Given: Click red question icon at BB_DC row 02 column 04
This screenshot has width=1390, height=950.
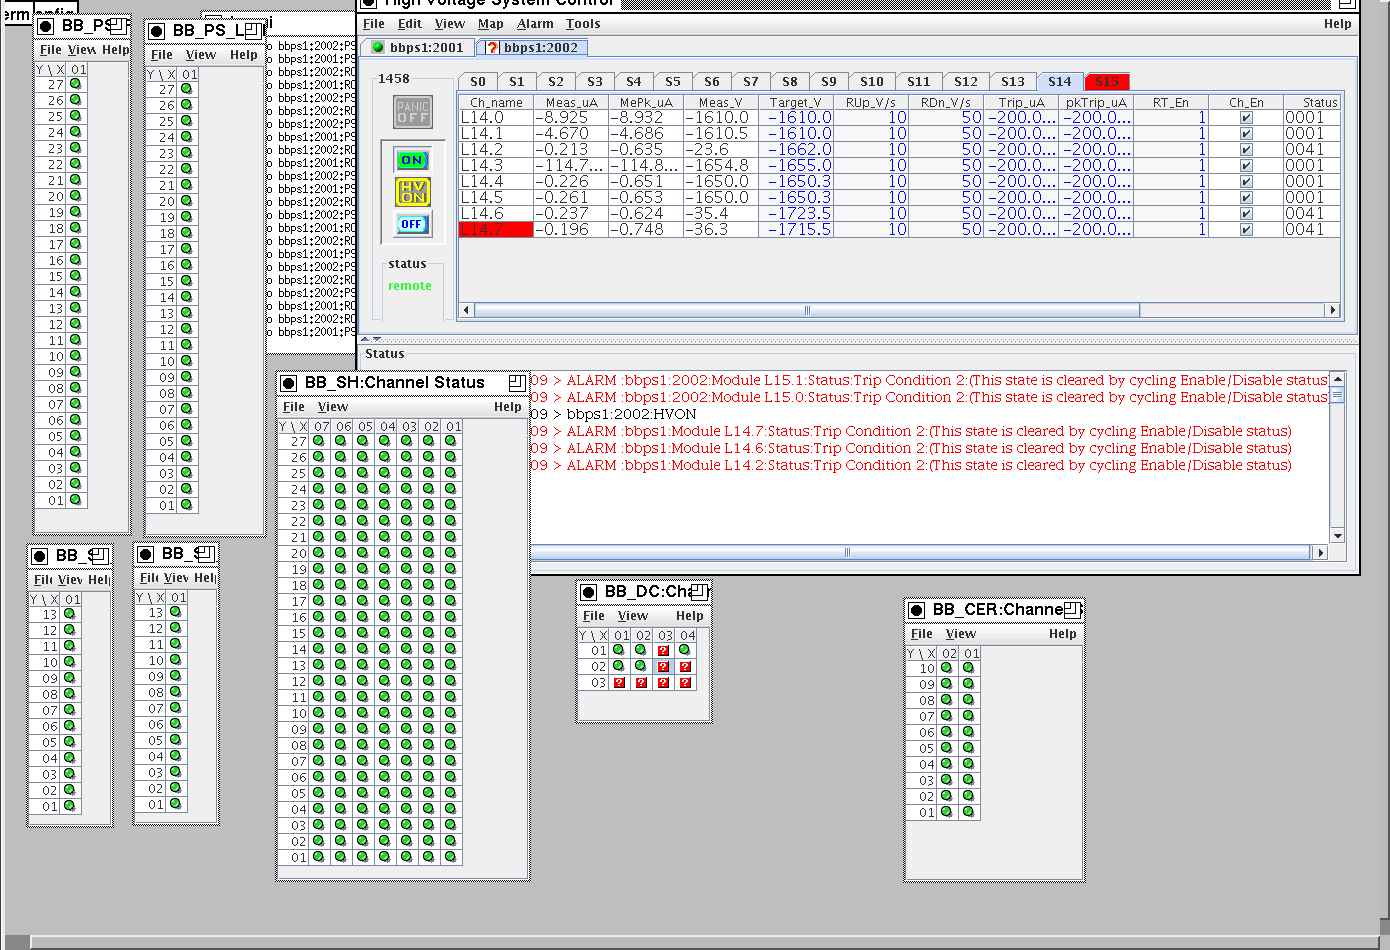Looking at the screenshot, I should [x=685, y=667].
